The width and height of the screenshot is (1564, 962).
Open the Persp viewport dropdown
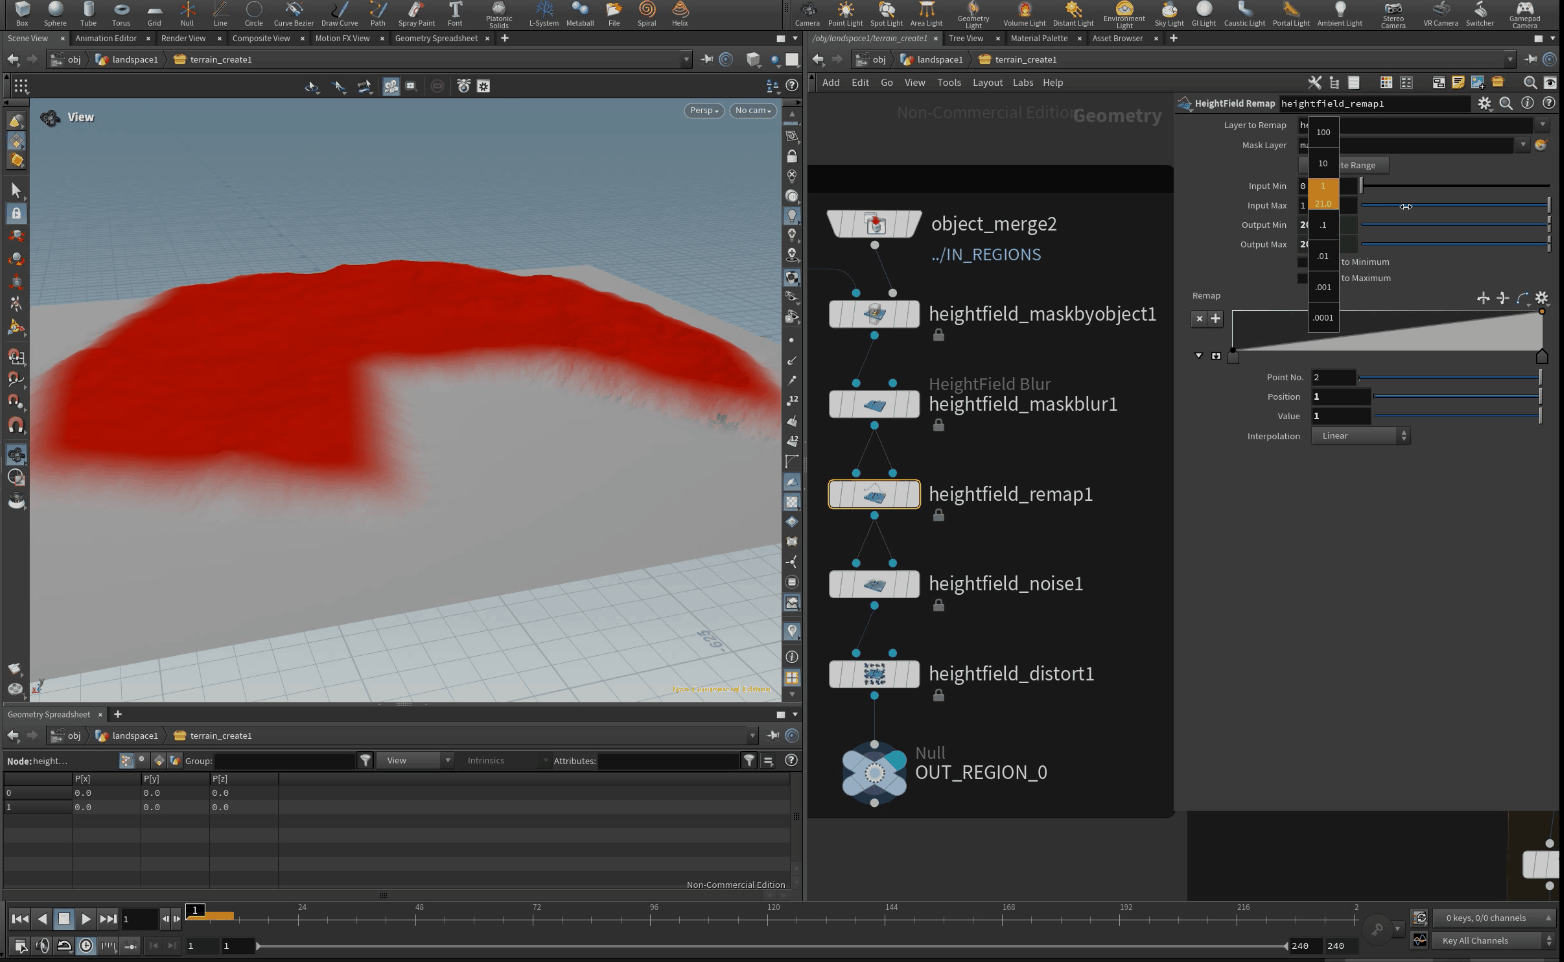(x=704, y=110)
